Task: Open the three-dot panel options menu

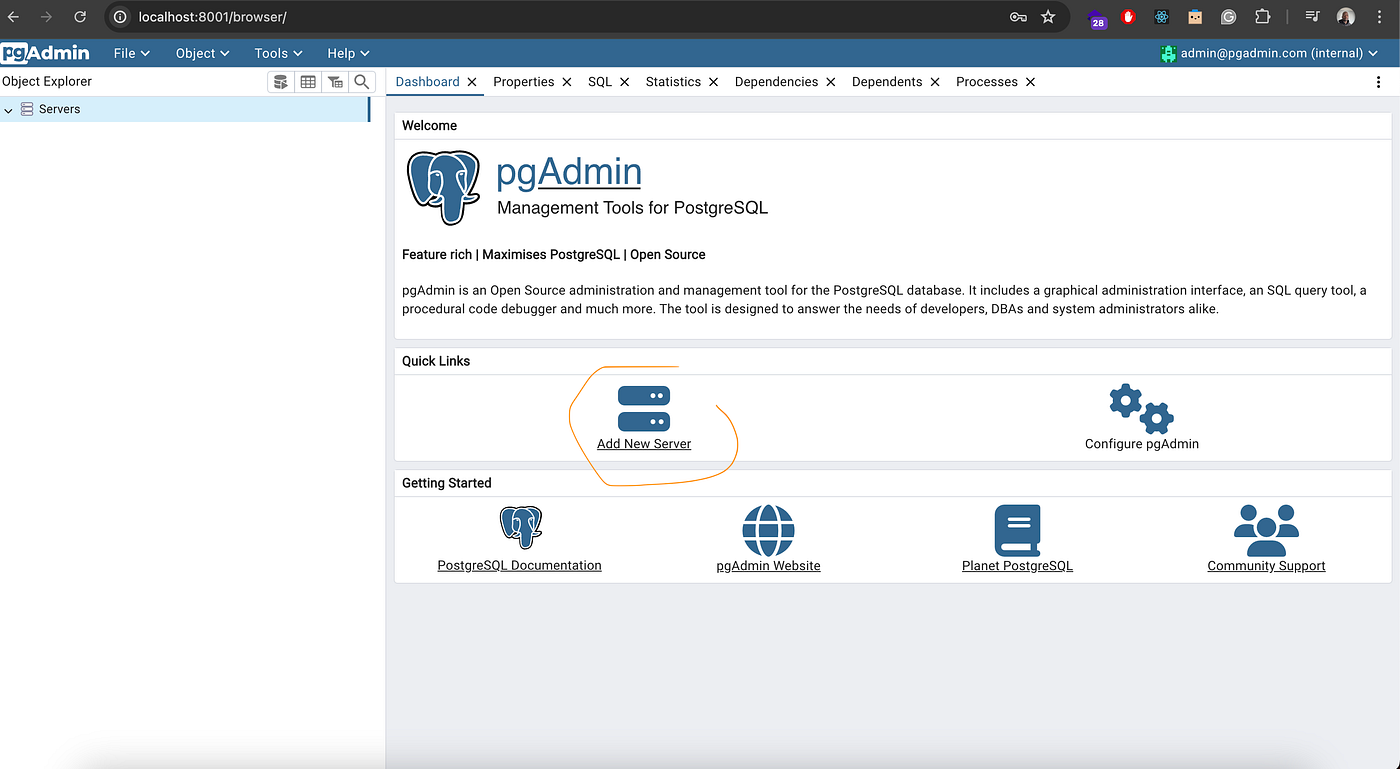Action: [1380, 82]
